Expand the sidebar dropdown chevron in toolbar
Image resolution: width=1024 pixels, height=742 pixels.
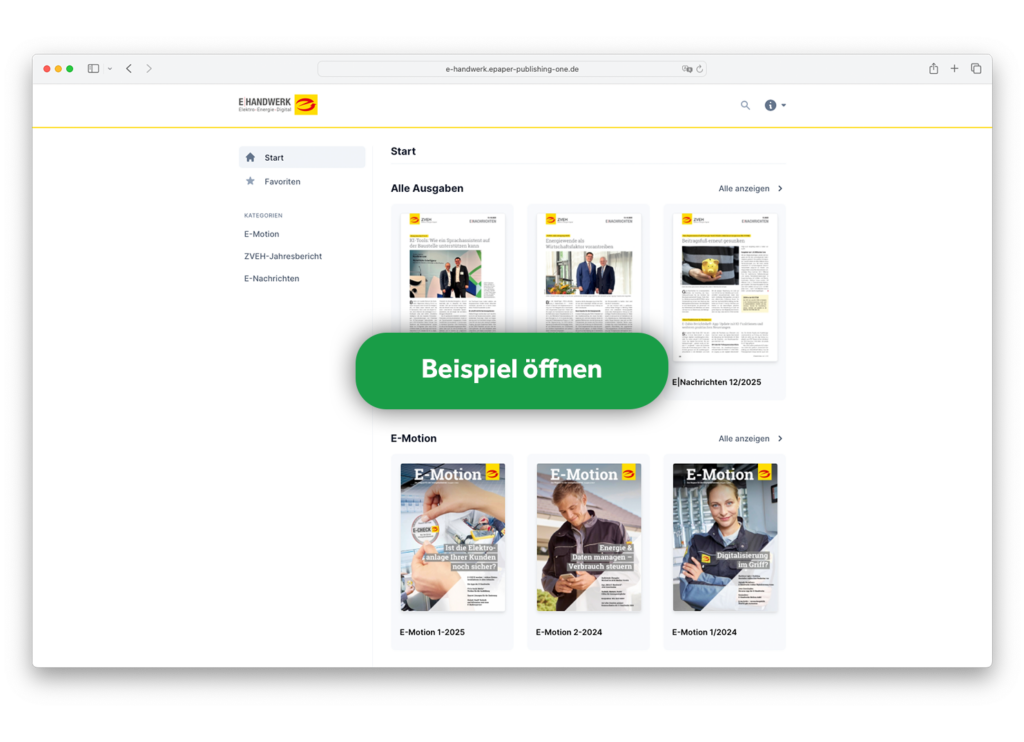point(109,69)
